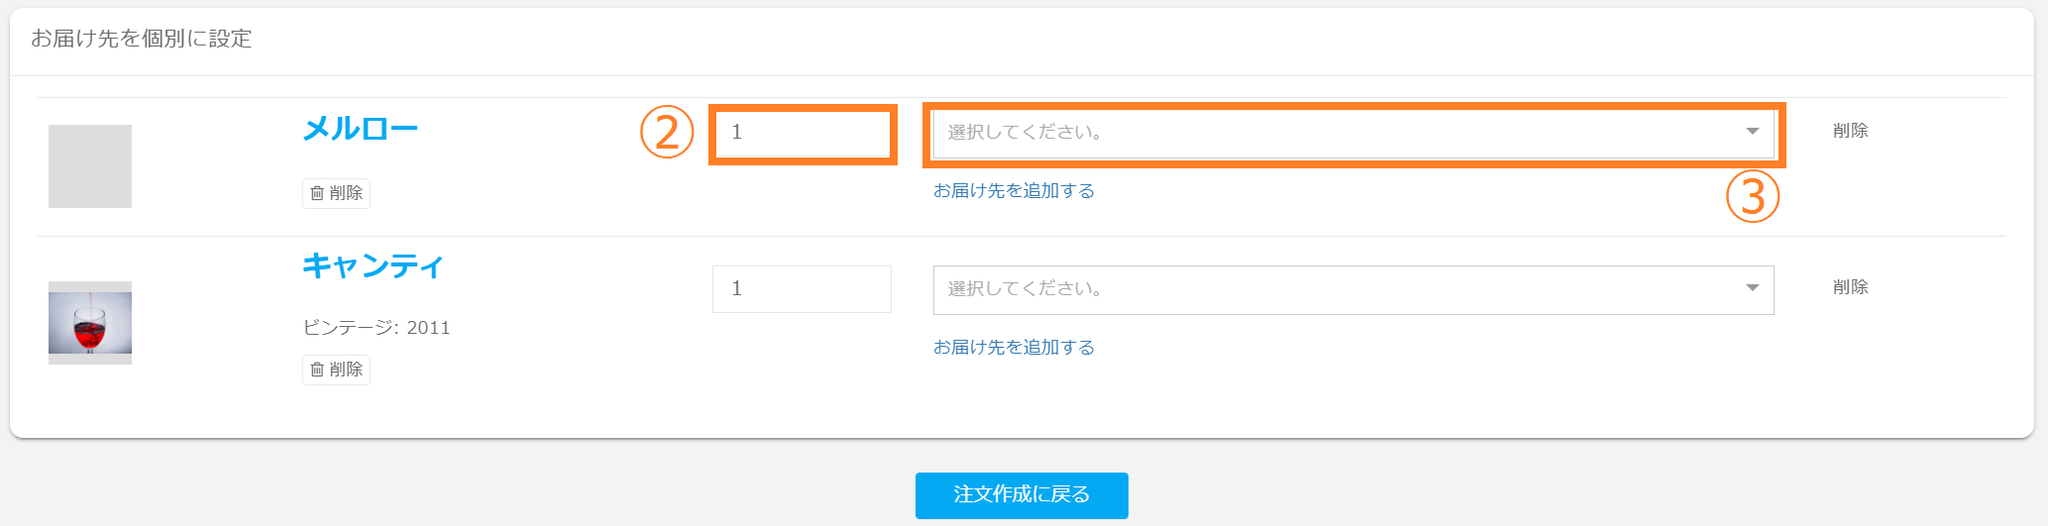This screenshot has height=526, width=2048.
Task: Click お届け先を追加する under the キャンティ row
Action: tap(1014, 348)
